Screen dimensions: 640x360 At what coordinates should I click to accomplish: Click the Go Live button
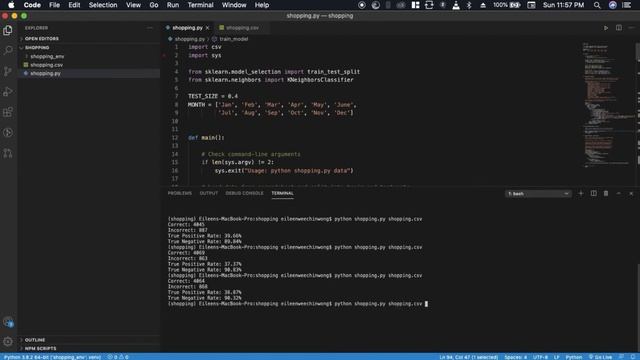pos(600,357)
